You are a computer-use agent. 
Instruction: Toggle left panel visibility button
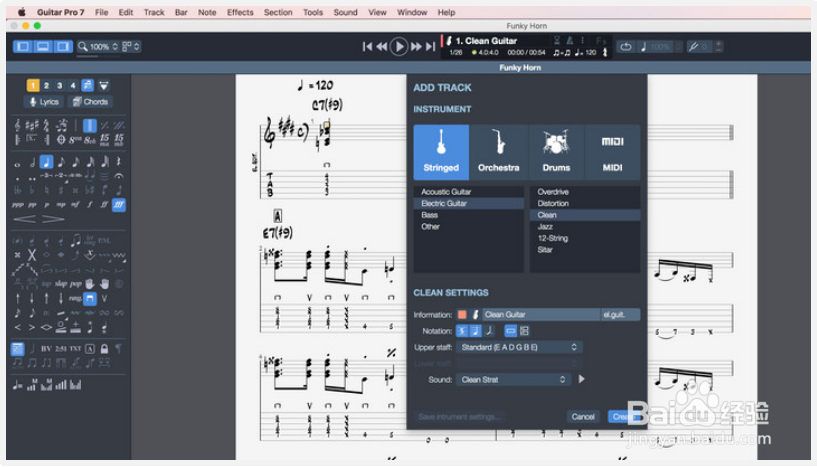pos(23,46)
